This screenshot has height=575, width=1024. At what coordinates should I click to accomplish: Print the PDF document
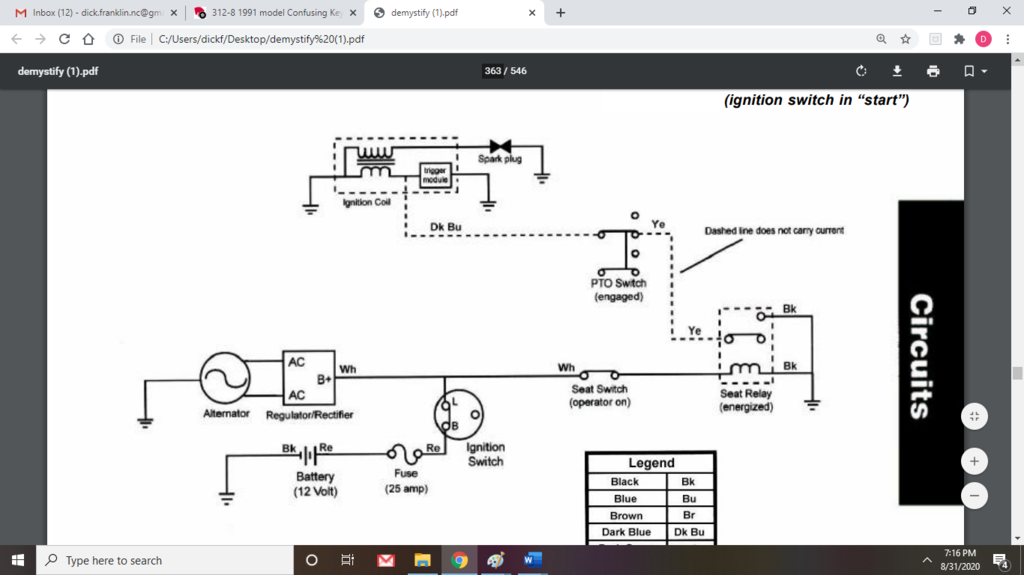tap(933, 71)
